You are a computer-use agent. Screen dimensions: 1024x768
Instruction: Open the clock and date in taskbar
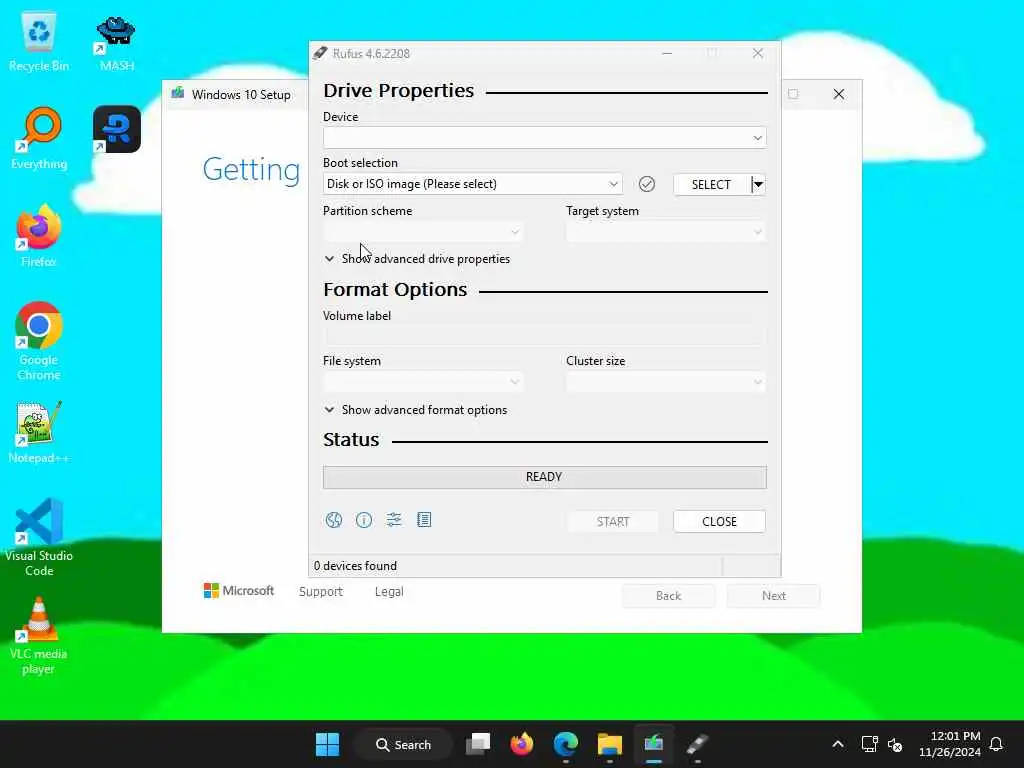pyautogui.click(x=950, y=744)
